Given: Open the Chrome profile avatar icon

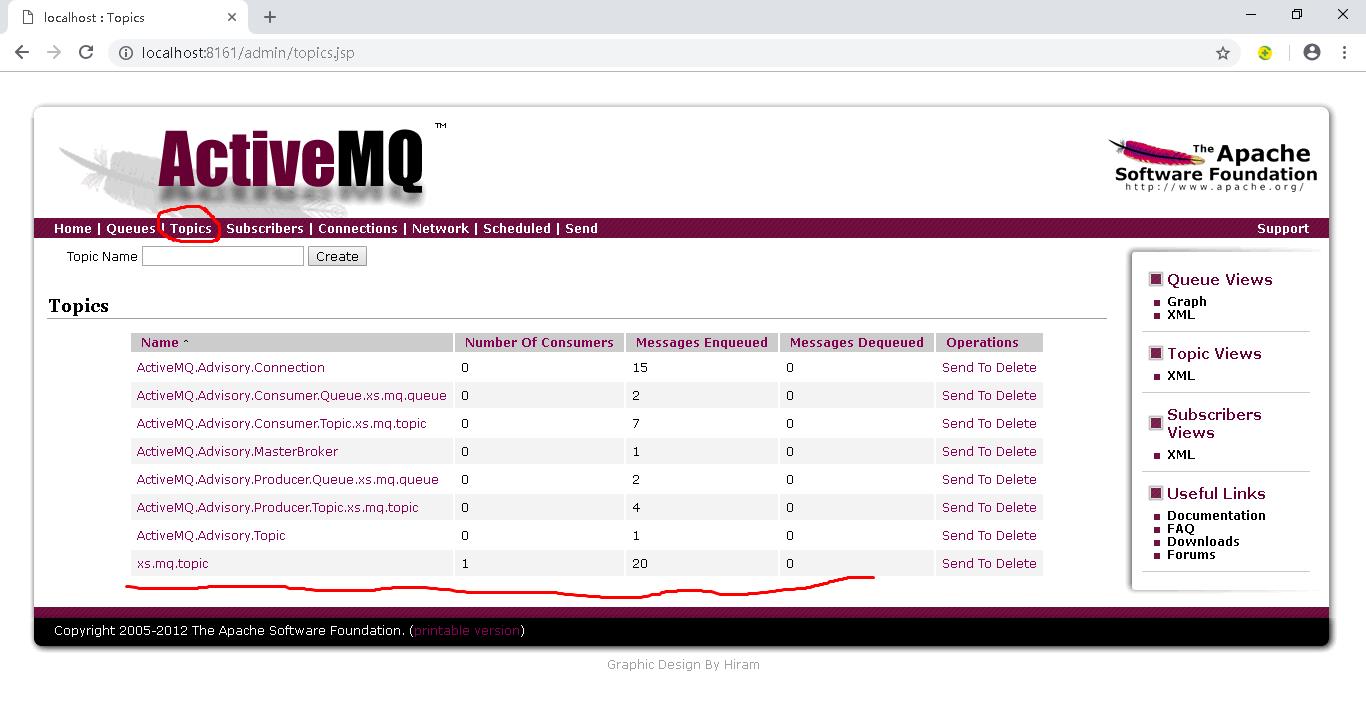Looking at the screenshot, I should tap(1312, 52).
